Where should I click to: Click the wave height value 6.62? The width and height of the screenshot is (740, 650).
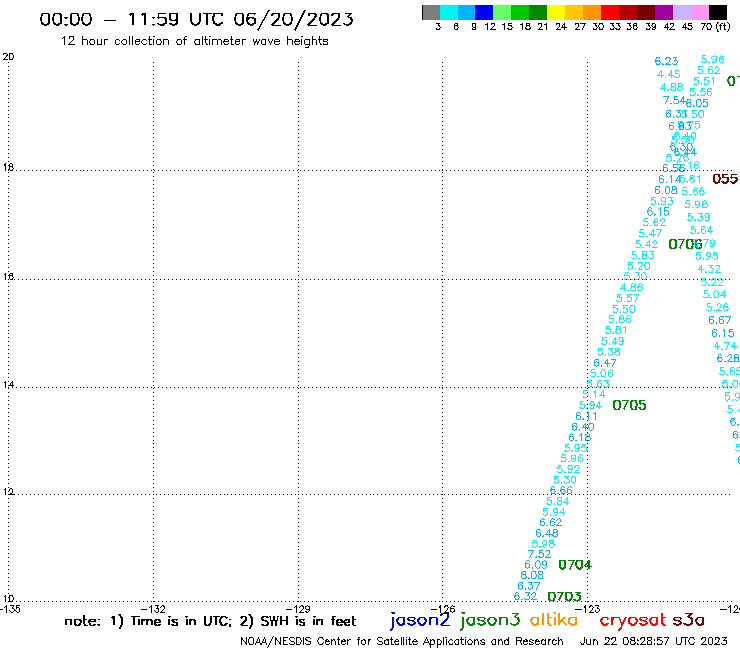click(551, 523)
